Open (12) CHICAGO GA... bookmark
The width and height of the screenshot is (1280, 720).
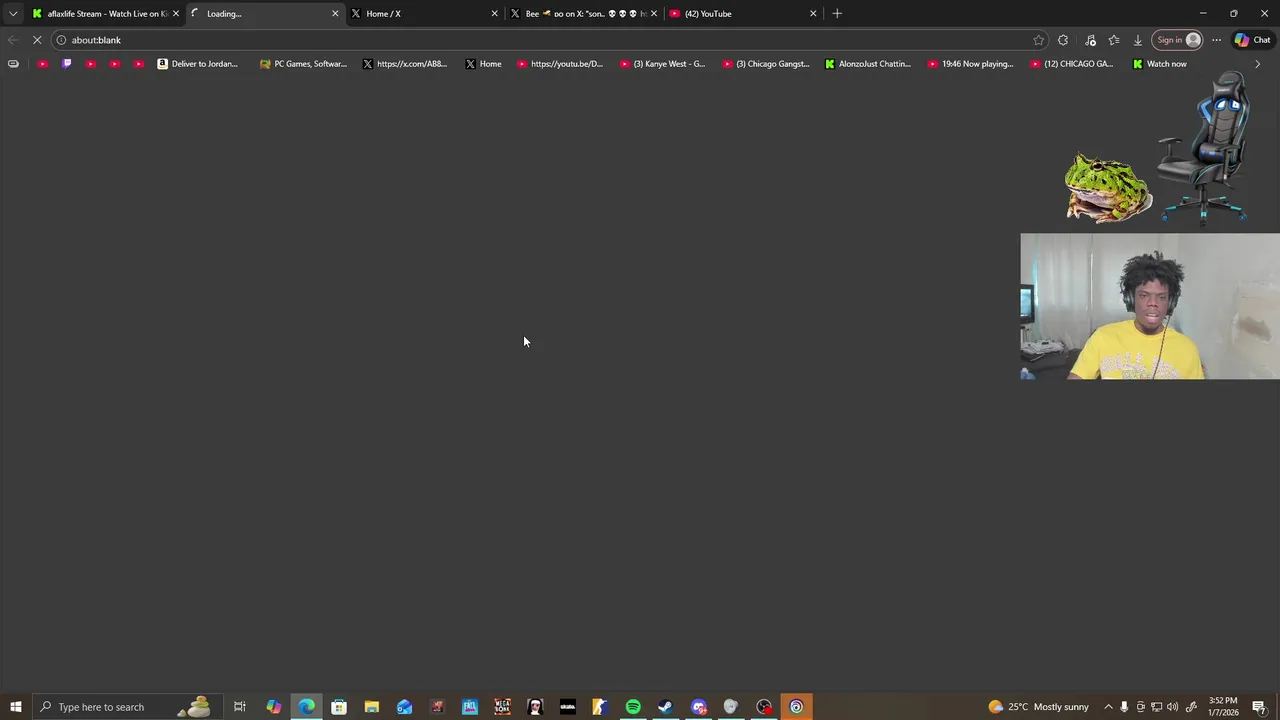(1073, 64)
